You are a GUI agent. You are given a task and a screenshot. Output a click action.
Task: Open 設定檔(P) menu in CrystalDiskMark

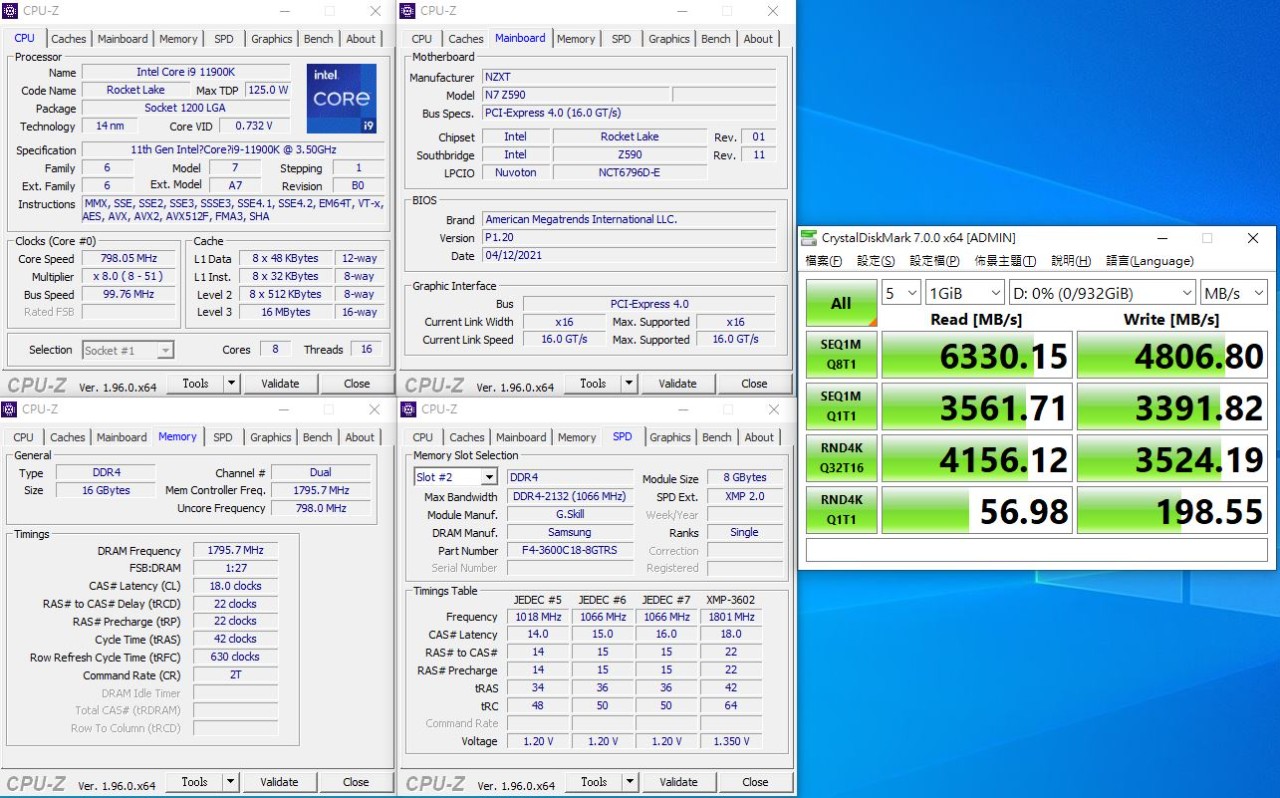point(934,261)
